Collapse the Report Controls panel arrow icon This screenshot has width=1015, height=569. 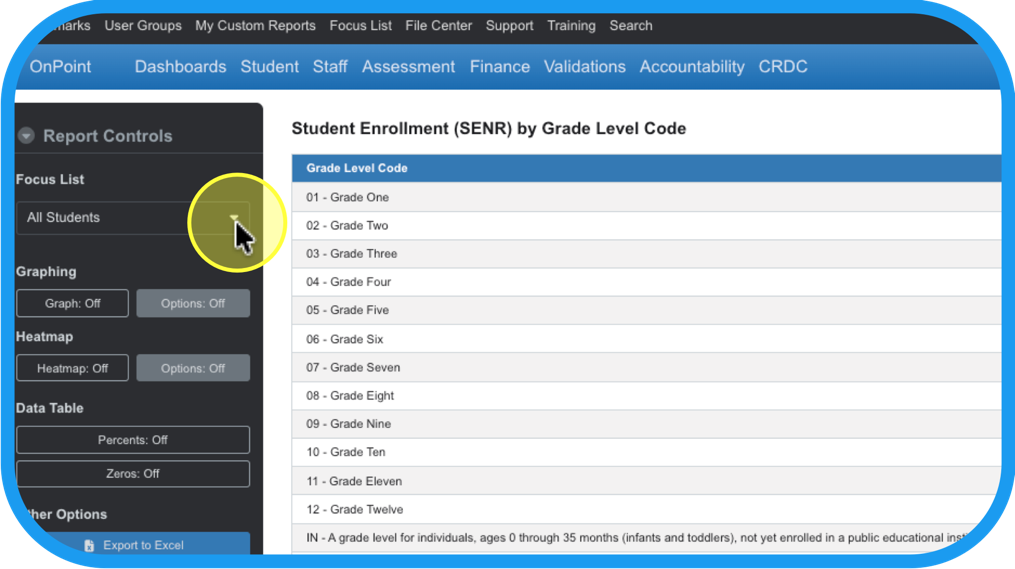(x=26, y=136)
